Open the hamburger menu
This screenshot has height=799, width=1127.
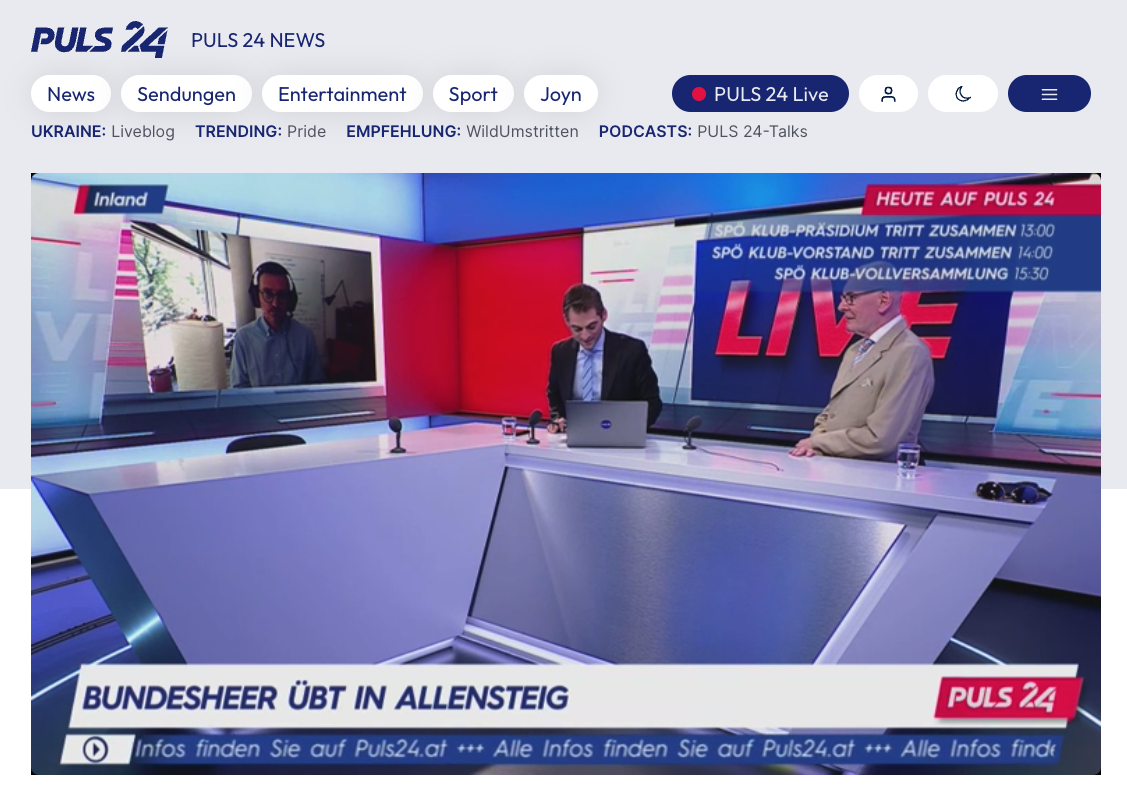1049,93
